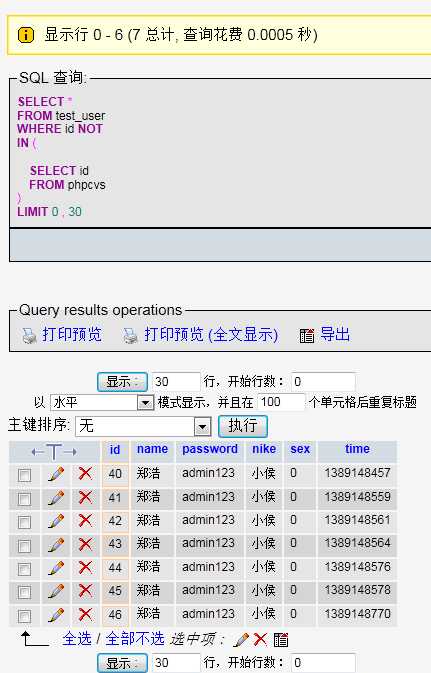Open 打印预览 (全文显示) link

pyautogui.click(x=211, y=334)
